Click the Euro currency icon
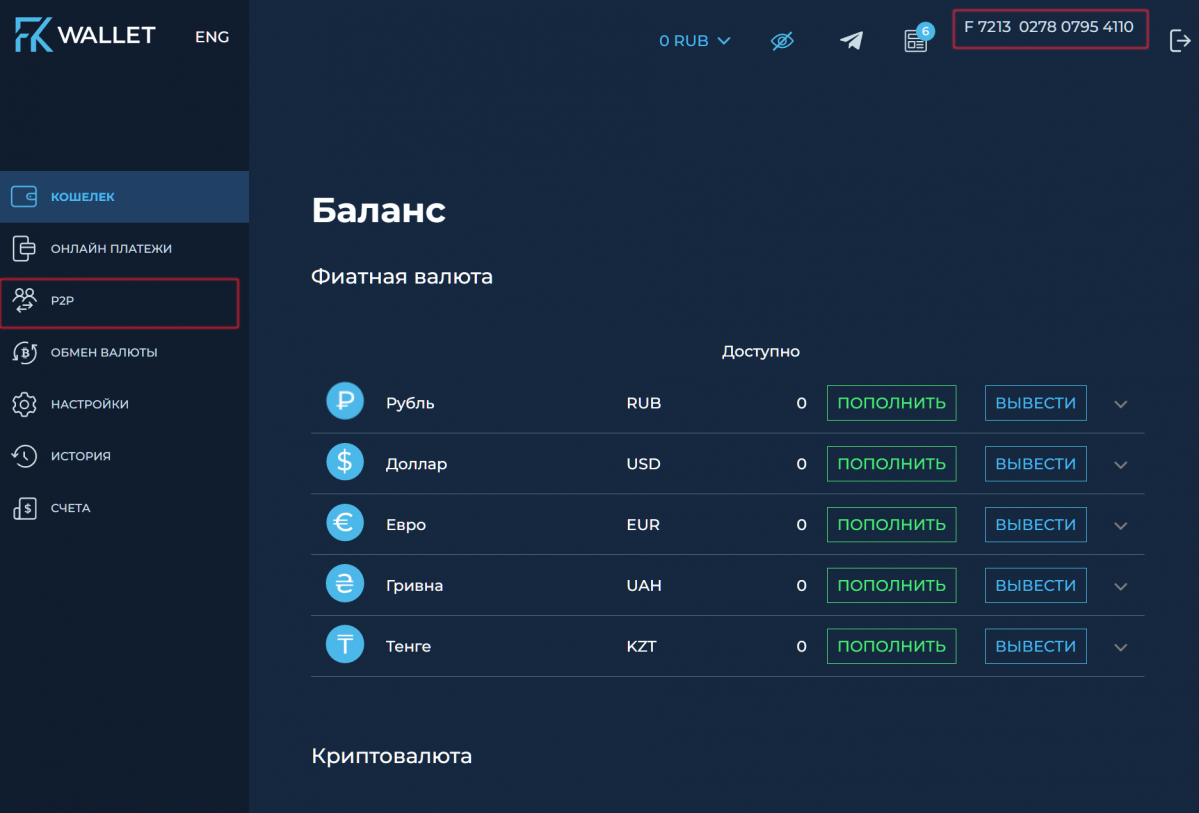This screenshot has width=1199, height=813. pos(345,524)
